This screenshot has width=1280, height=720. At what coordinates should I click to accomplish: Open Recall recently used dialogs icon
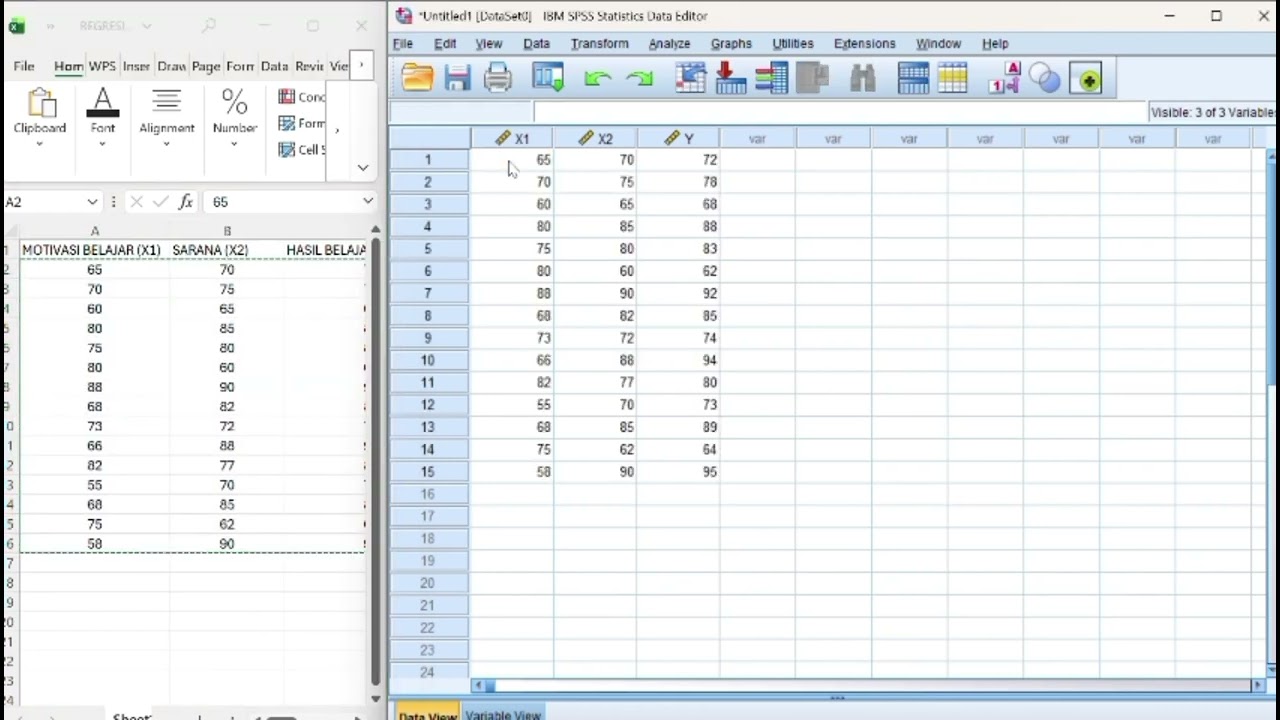pyautogui.click(x=547, y=78)
